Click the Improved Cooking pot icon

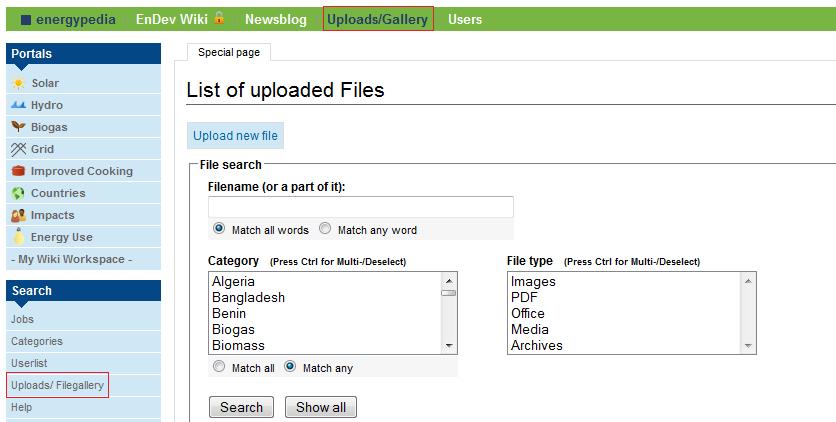[18, 171]
